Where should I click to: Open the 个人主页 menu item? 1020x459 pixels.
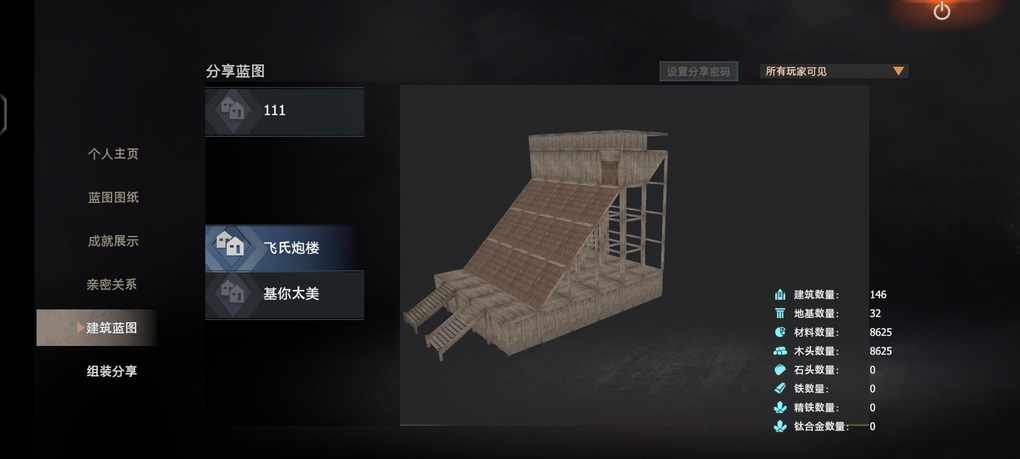click(x=113, y=154)
